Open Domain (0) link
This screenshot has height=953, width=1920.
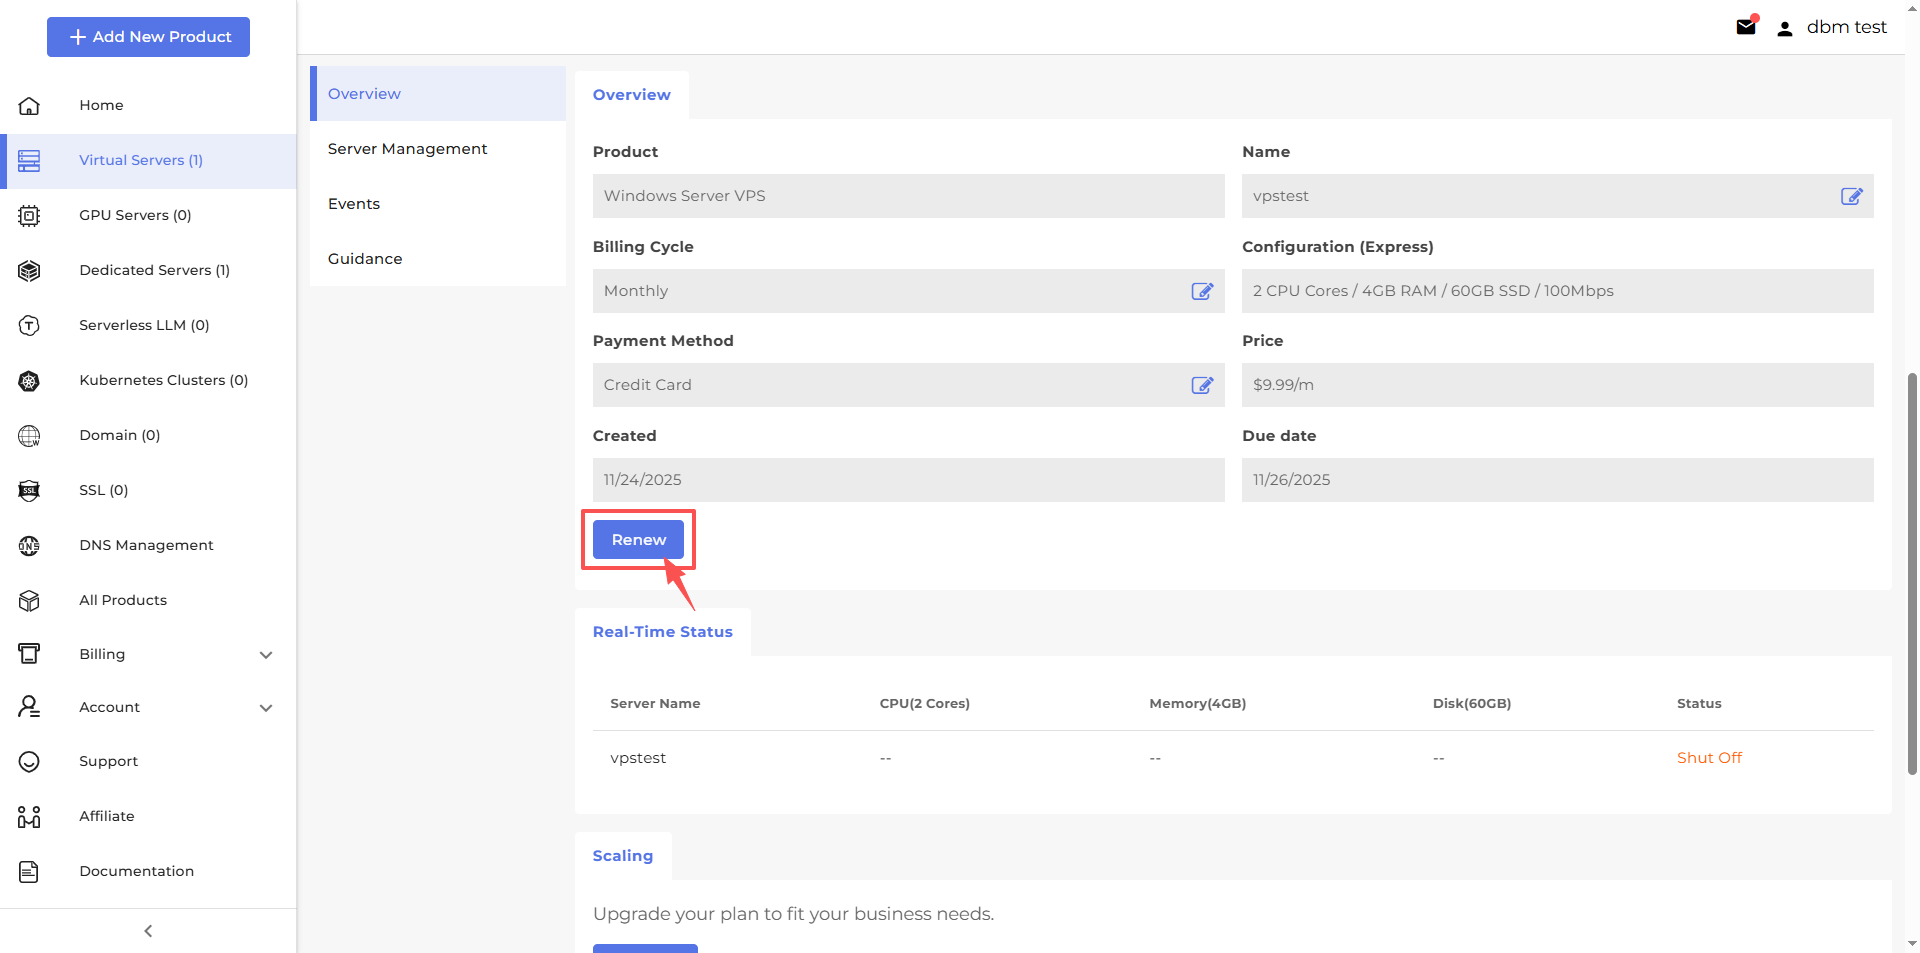pyautogui.click(x=119, y=435)
